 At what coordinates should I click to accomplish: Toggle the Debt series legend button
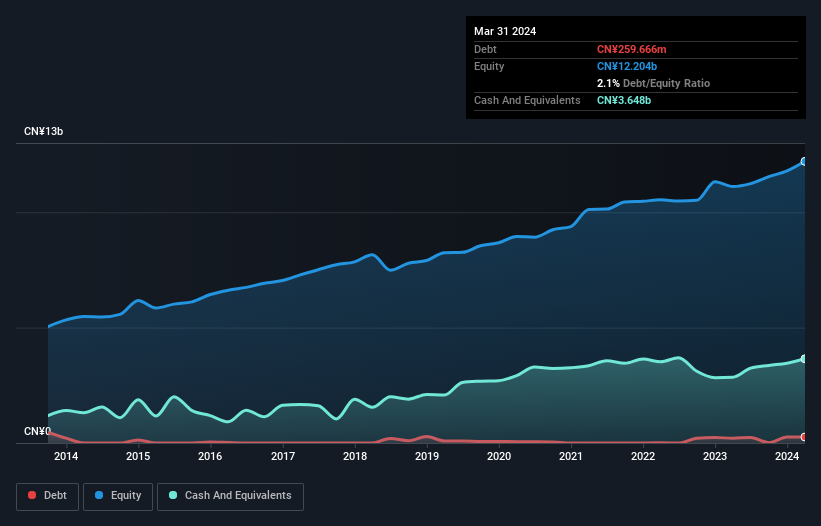click(x=47, y=496)
